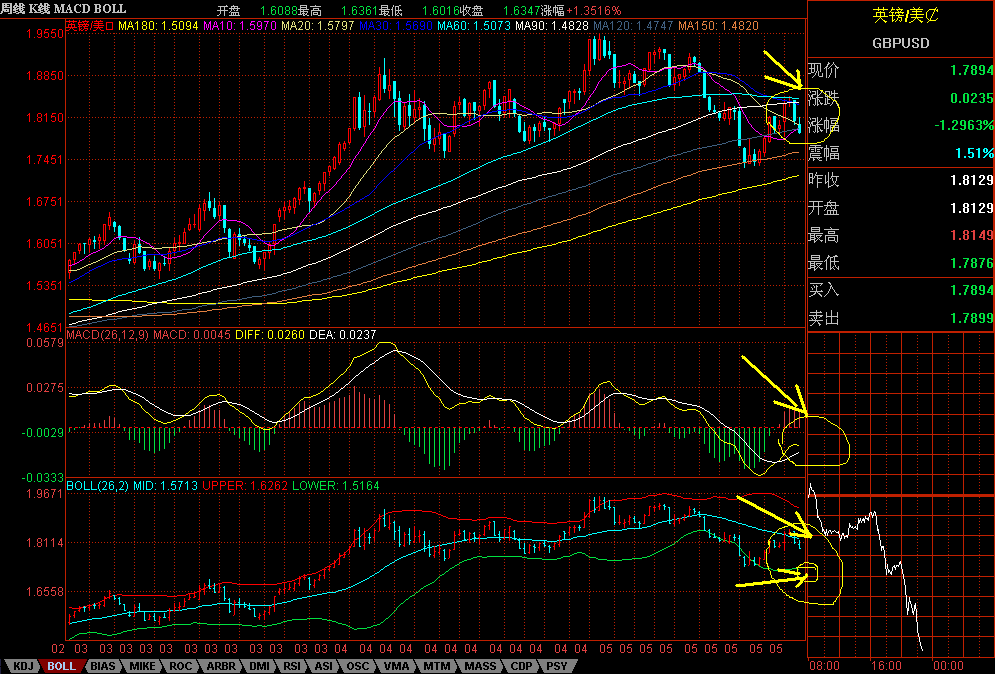Open the BIAS indicator tab
Screen dimensions: 995x674
[103, 666]
